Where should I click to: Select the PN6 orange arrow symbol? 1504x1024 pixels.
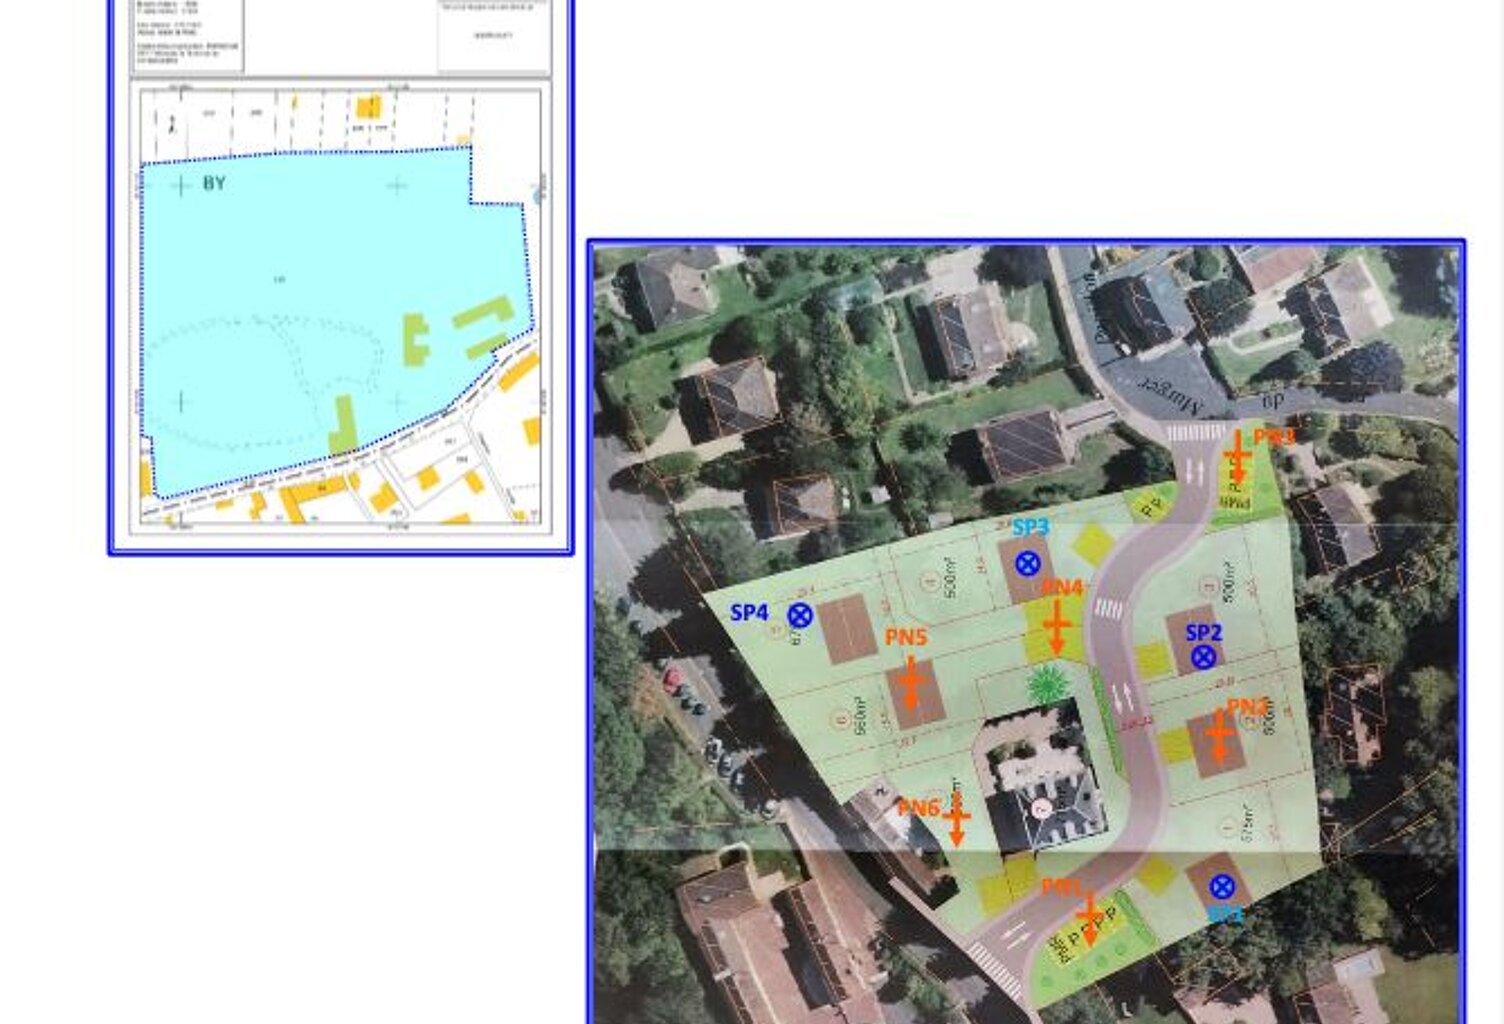tap(956, 820)
